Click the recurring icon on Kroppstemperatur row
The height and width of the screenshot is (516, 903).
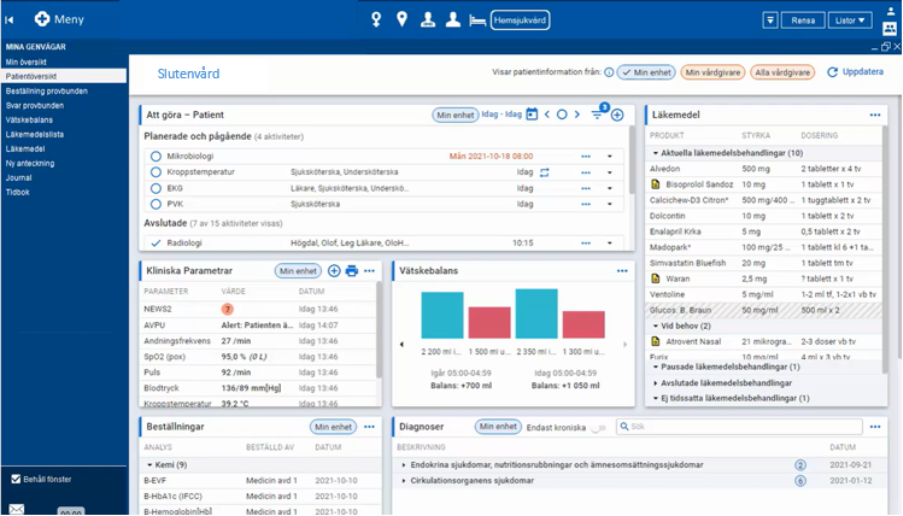[544, 172]
